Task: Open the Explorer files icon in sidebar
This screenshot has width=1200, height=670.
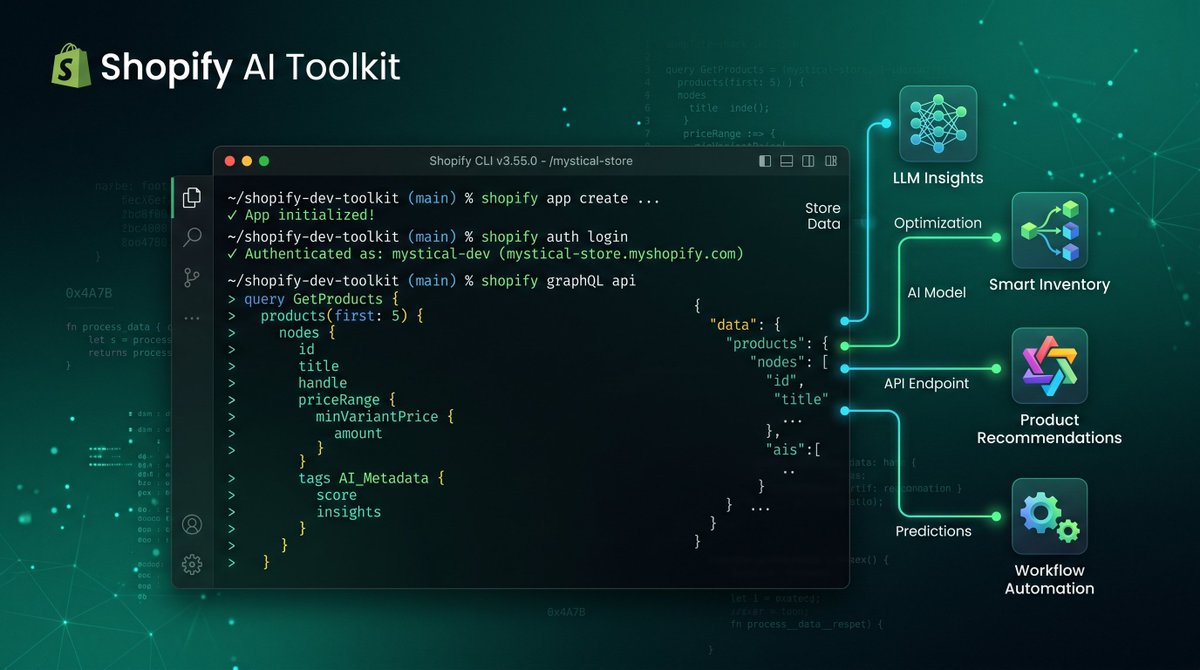Action: tap(192, 198)
